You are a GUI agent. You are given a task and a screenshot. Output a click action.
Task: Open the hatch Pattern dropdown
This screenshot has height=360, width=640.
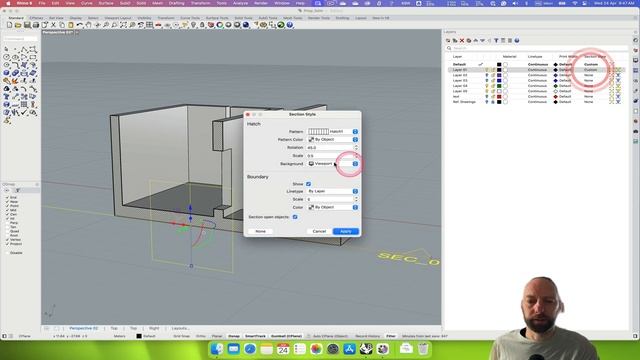tap(333, 131)
